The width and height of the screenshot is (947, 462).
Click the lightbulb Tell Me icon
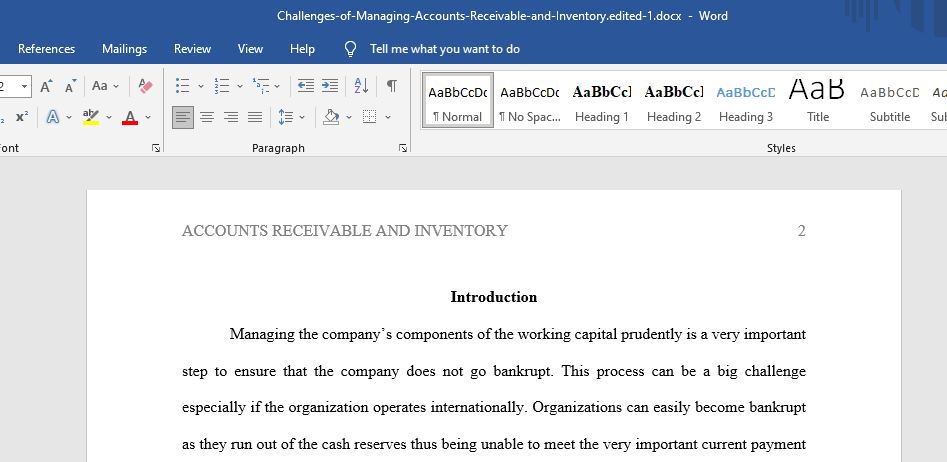pyautogui.click(x=350, y=49)
